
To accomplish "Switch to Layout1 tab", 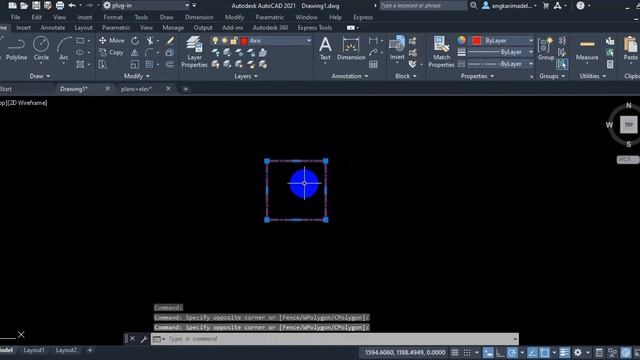I will point(34,350).
